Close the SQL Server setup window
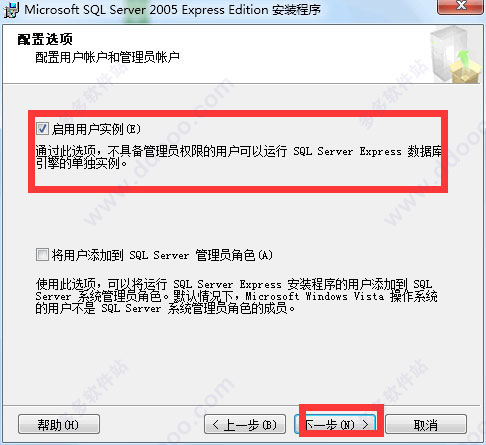The image size is (486, 445). 460,6
